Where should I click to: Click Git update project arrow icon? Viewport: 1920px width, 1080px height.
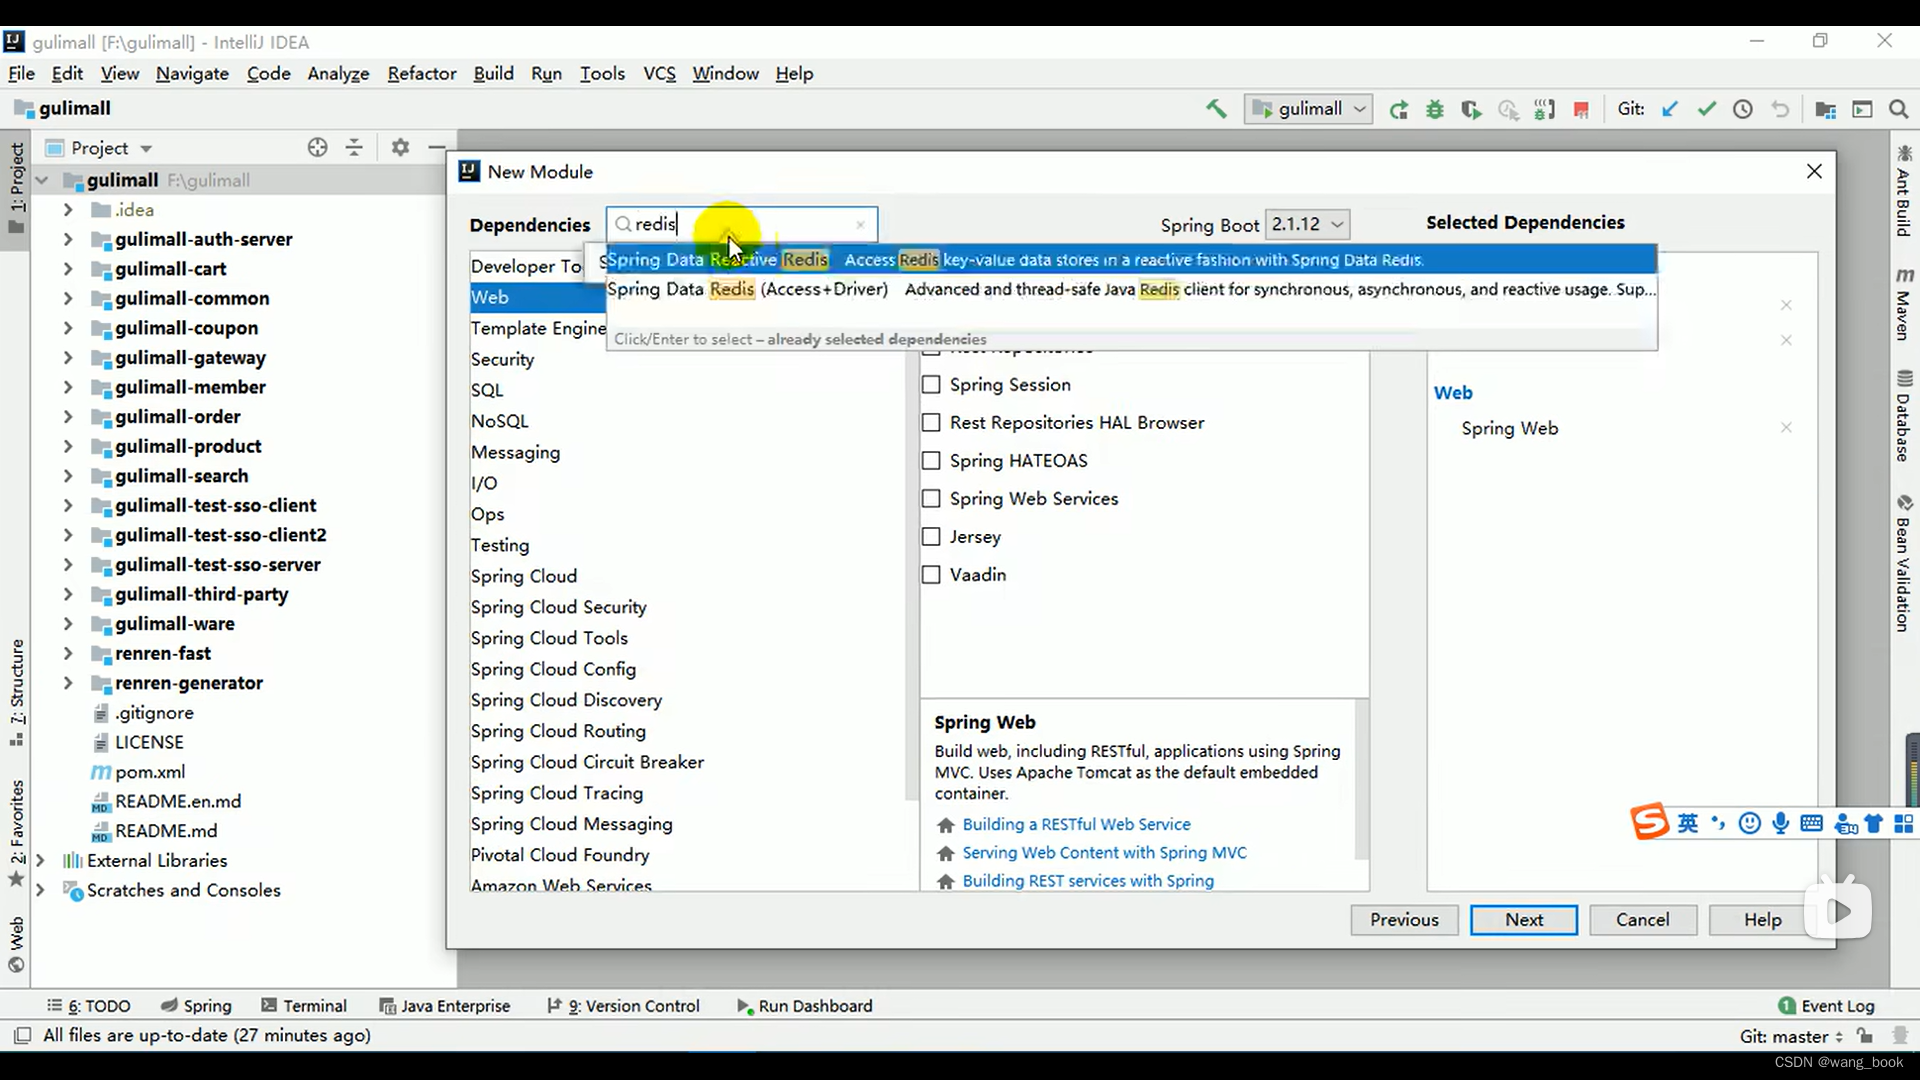(1670, 109)
